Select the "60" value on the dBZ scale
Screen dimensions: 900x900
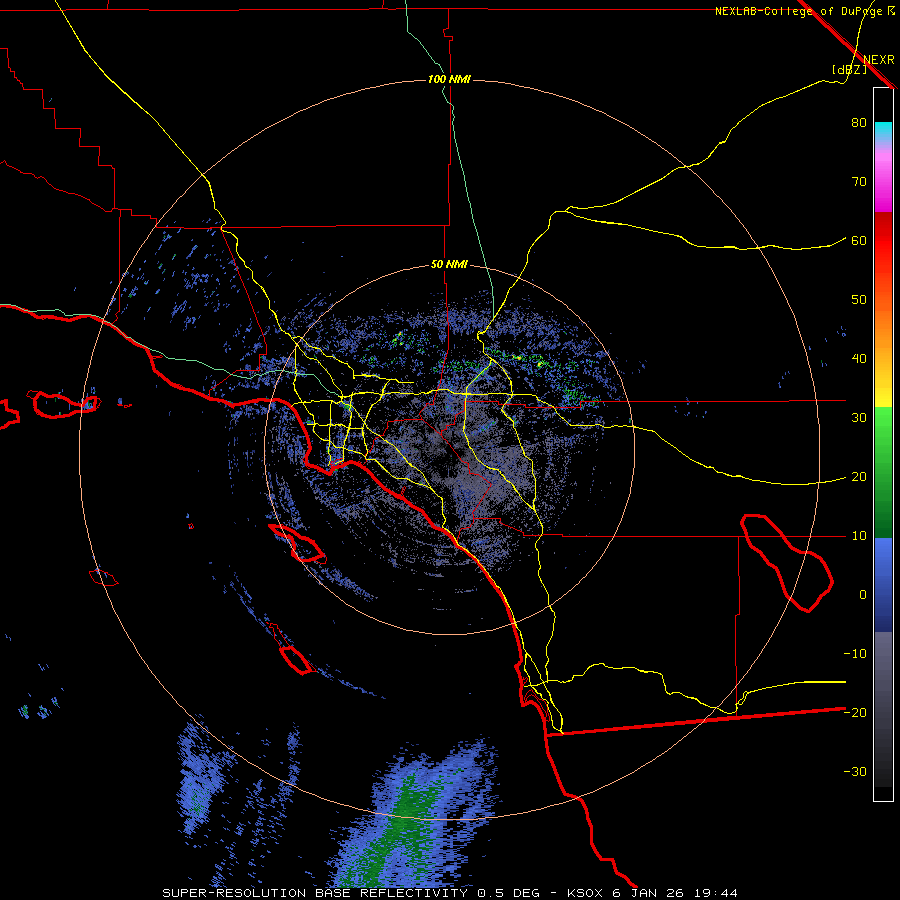point(859,240)
